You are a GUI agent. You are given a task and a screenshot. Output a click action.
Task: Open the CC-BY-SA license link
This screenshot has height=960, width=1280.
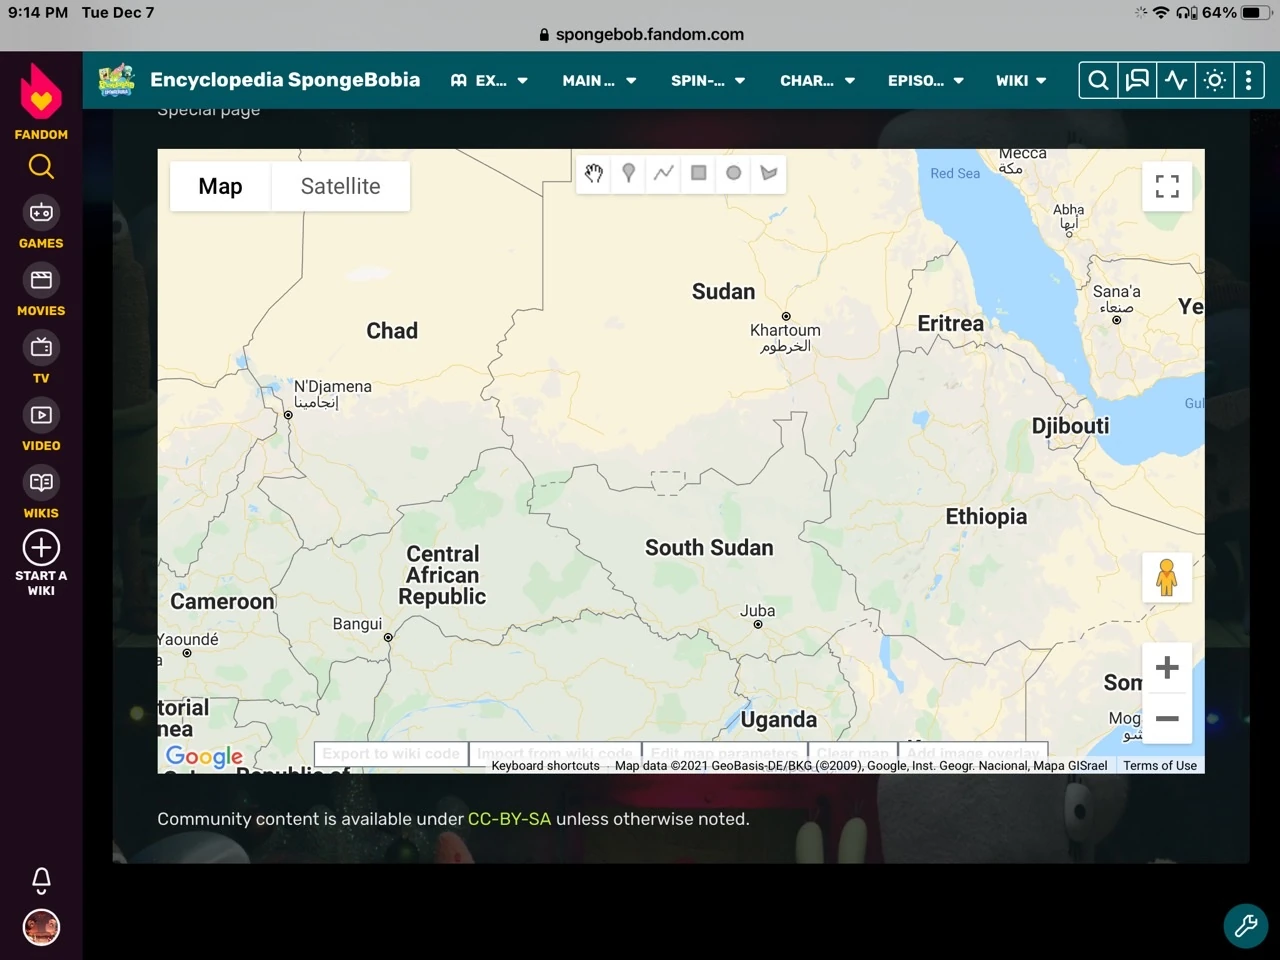click(509, 818)
